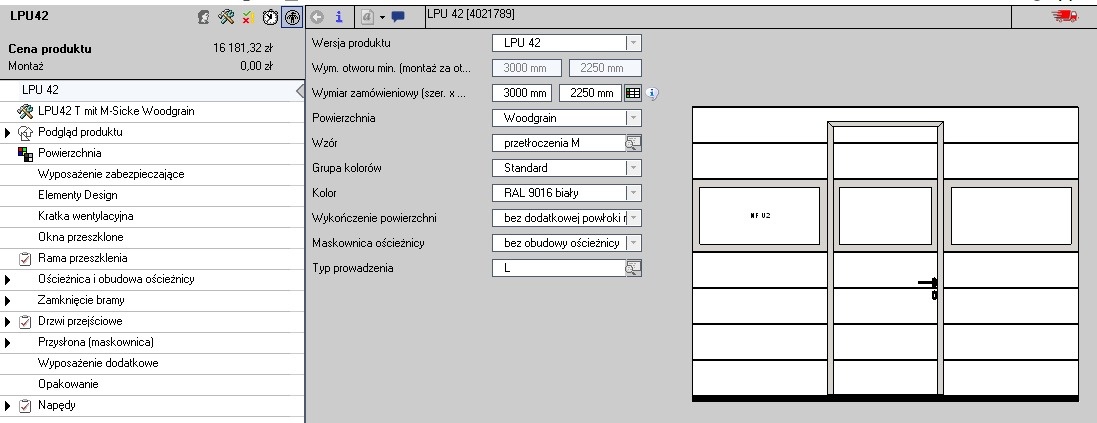Viewport: 1097px width, 423px height.
Task: Click the blue speech bubble comment icon
Action: pyautogui.click(x=398, y=17)
